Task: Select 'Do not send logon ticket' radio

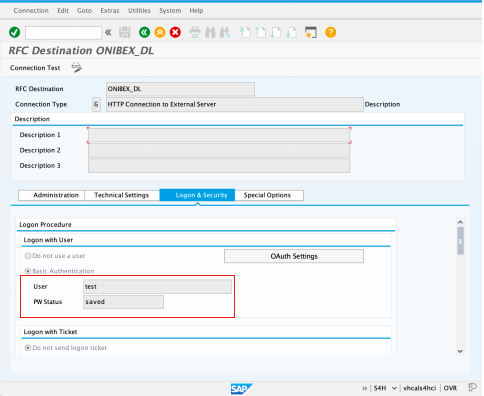Action: (28, 348)
